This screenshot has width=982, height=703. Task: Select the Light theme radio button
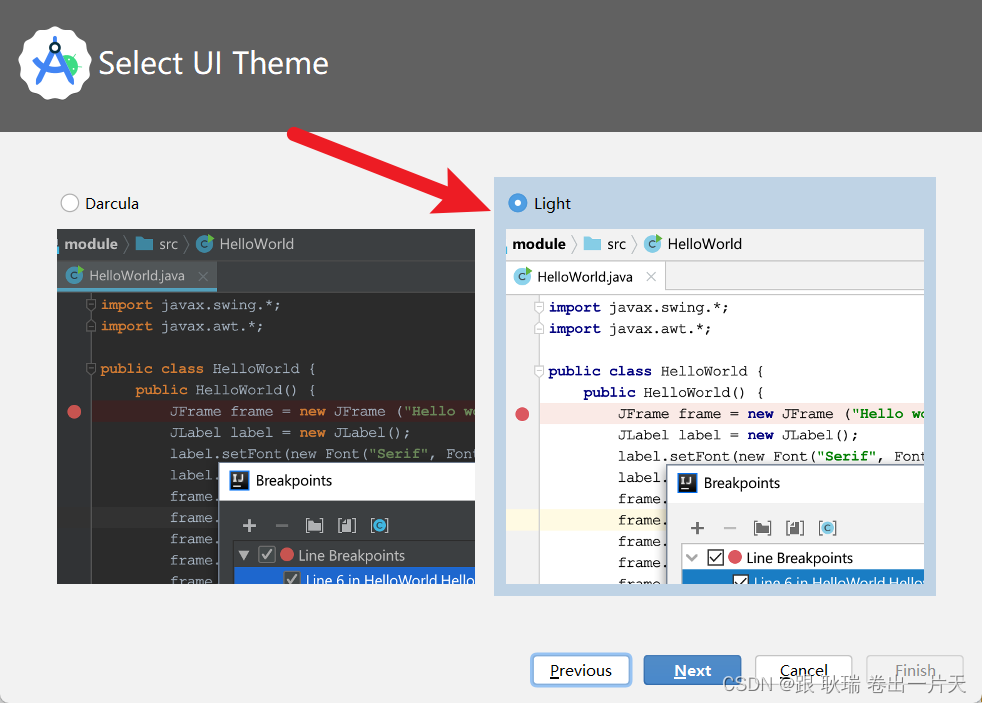click(517, 203)
